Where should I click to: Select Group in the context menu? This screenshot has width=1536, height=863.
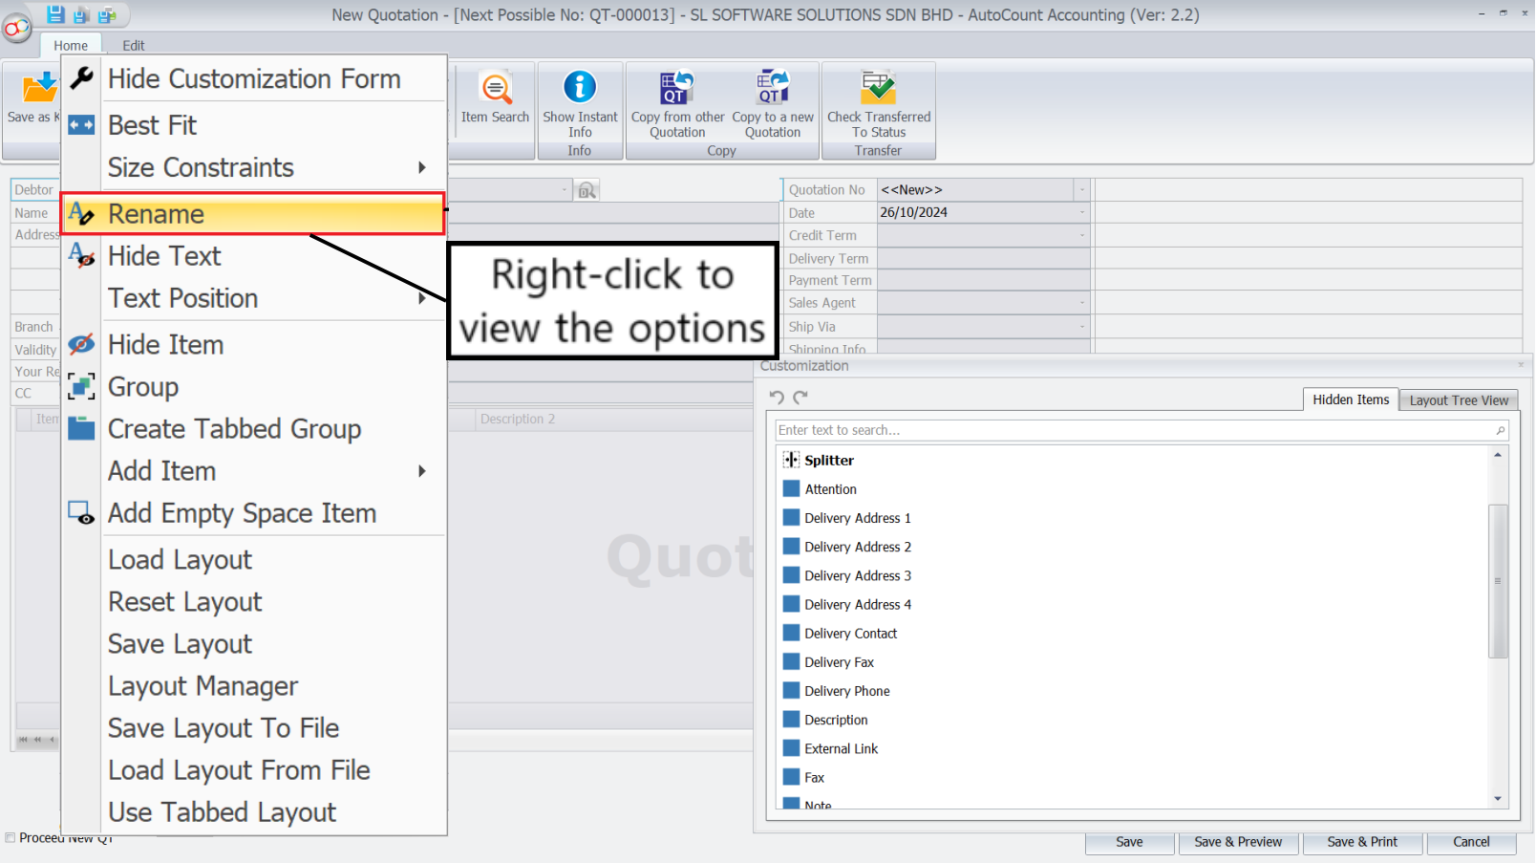[253, 387]
